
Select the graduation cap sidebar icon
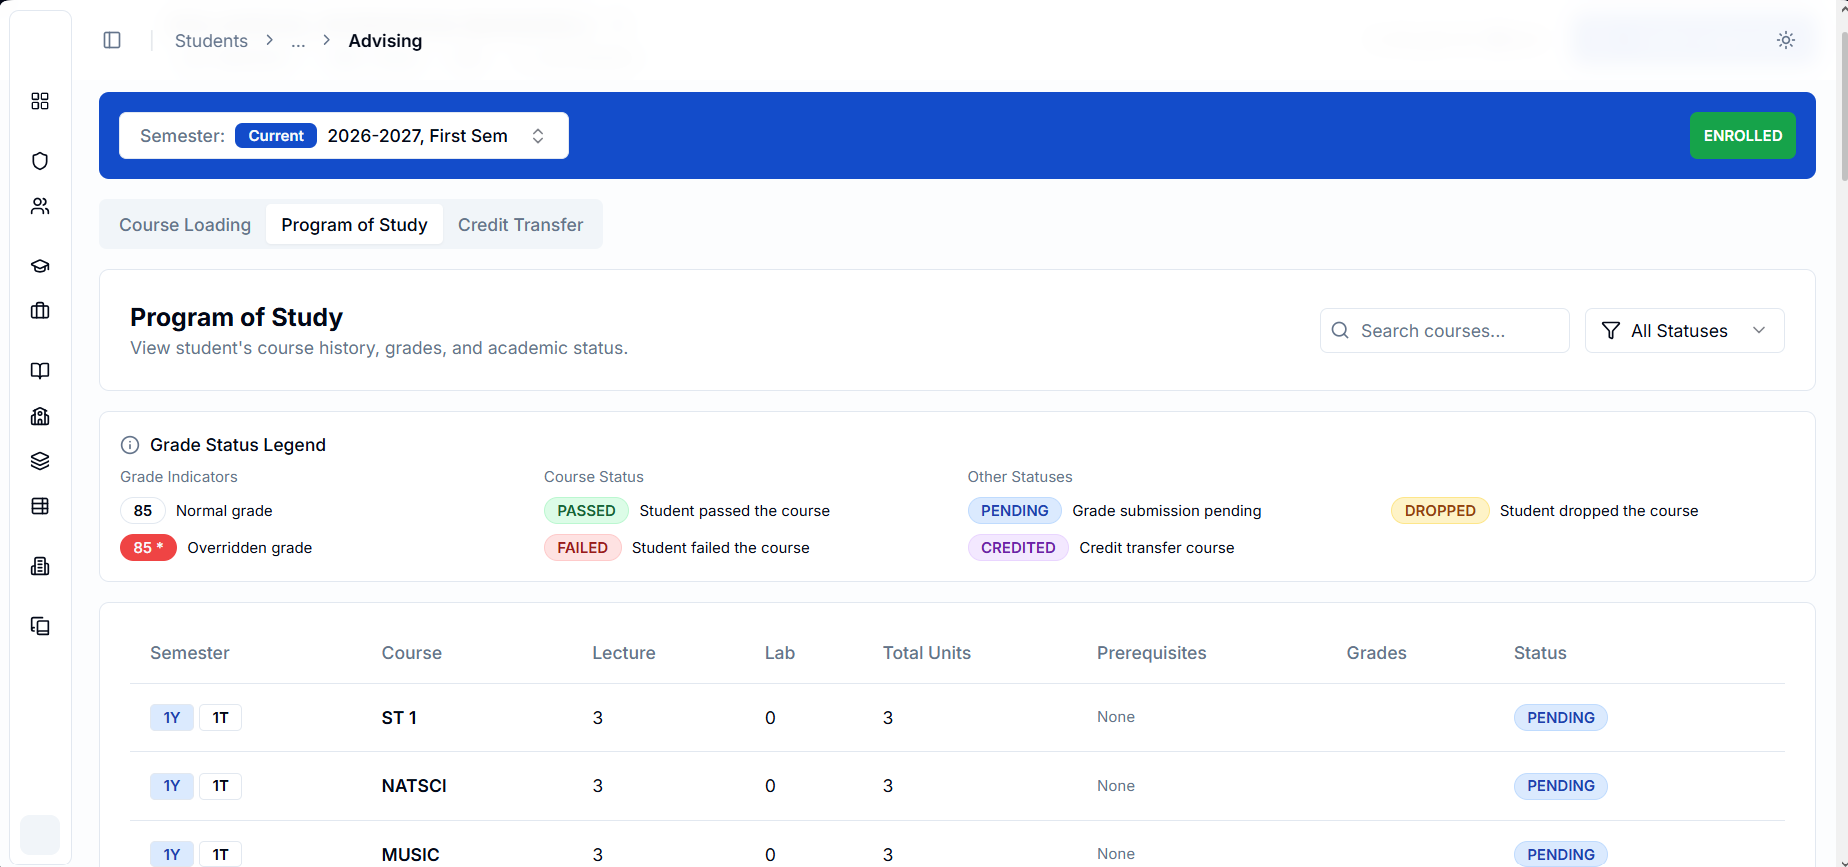(x=40, y=266)
